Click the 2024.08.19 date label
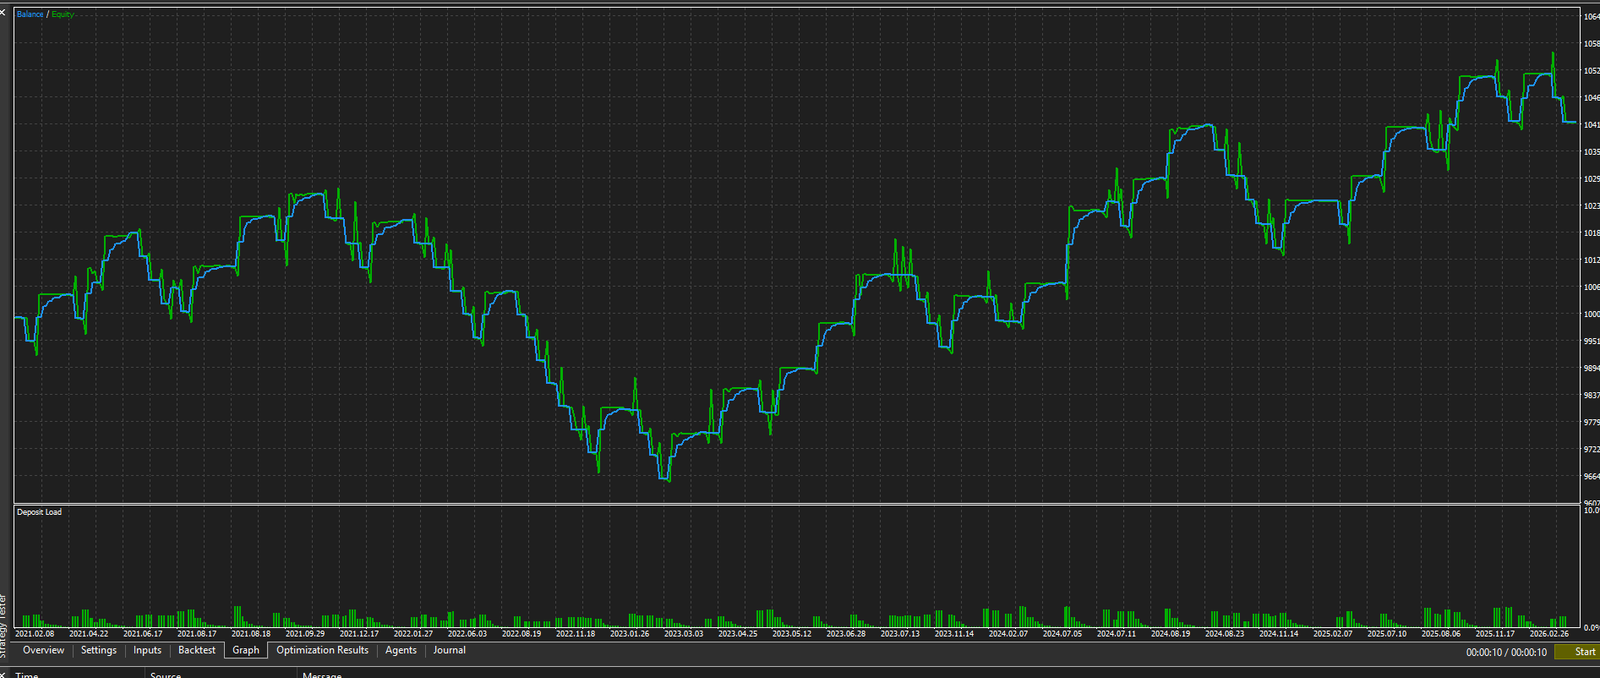Image resolution: width=1600 pixels, height=678 pixels. point(1170,633)
